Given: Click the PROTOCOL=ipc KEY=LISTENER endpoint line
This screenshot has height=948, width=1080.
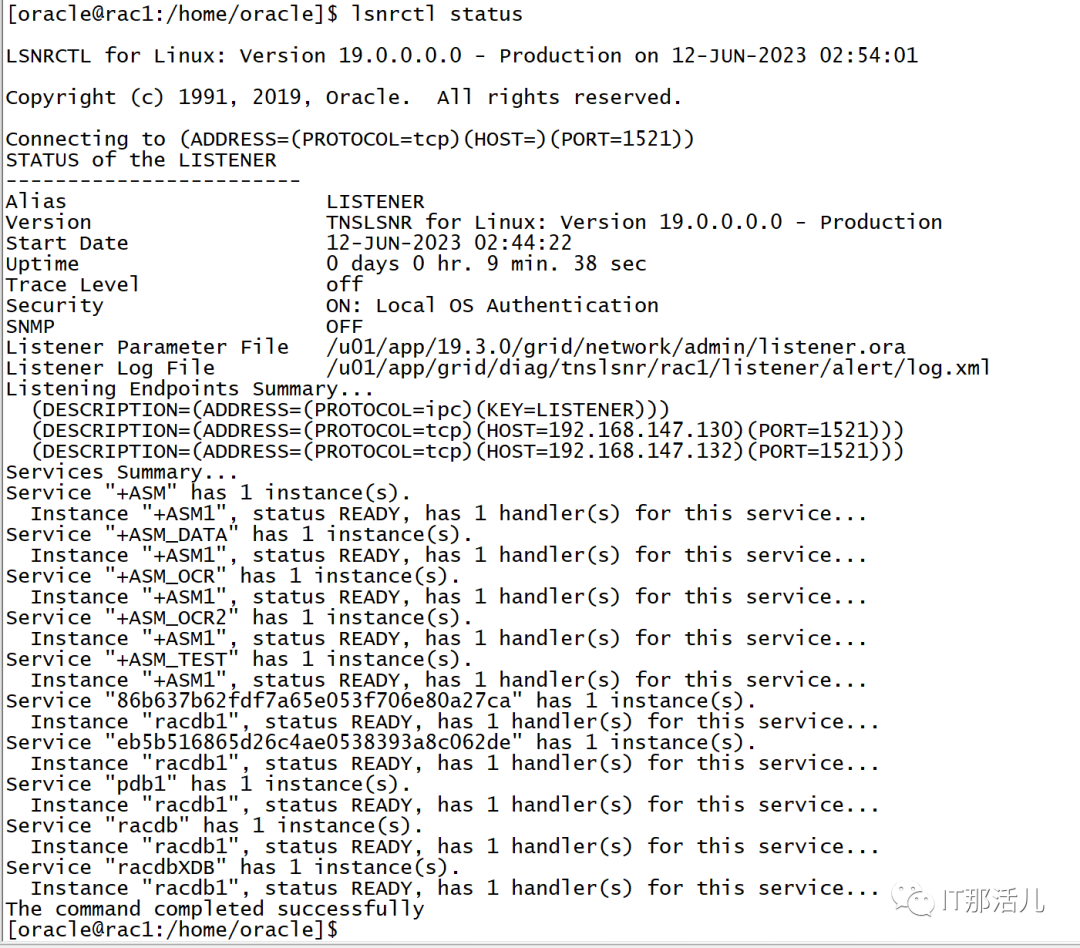Looking at the screenshot, I should pos(351,410).
